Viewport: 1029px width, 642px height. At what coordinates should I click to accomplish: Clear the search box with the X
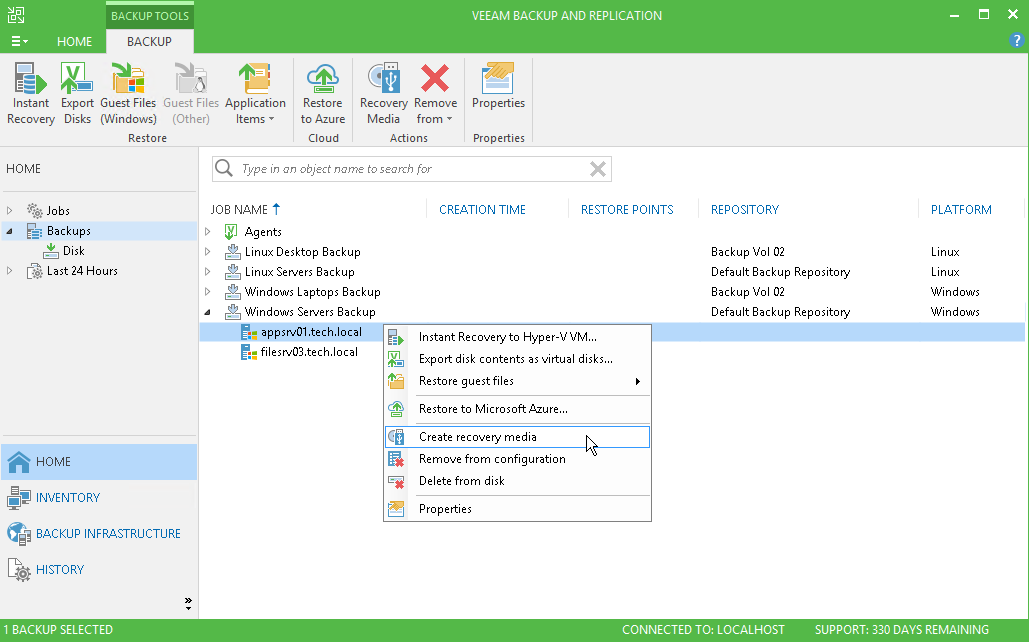tap(597, 169)
